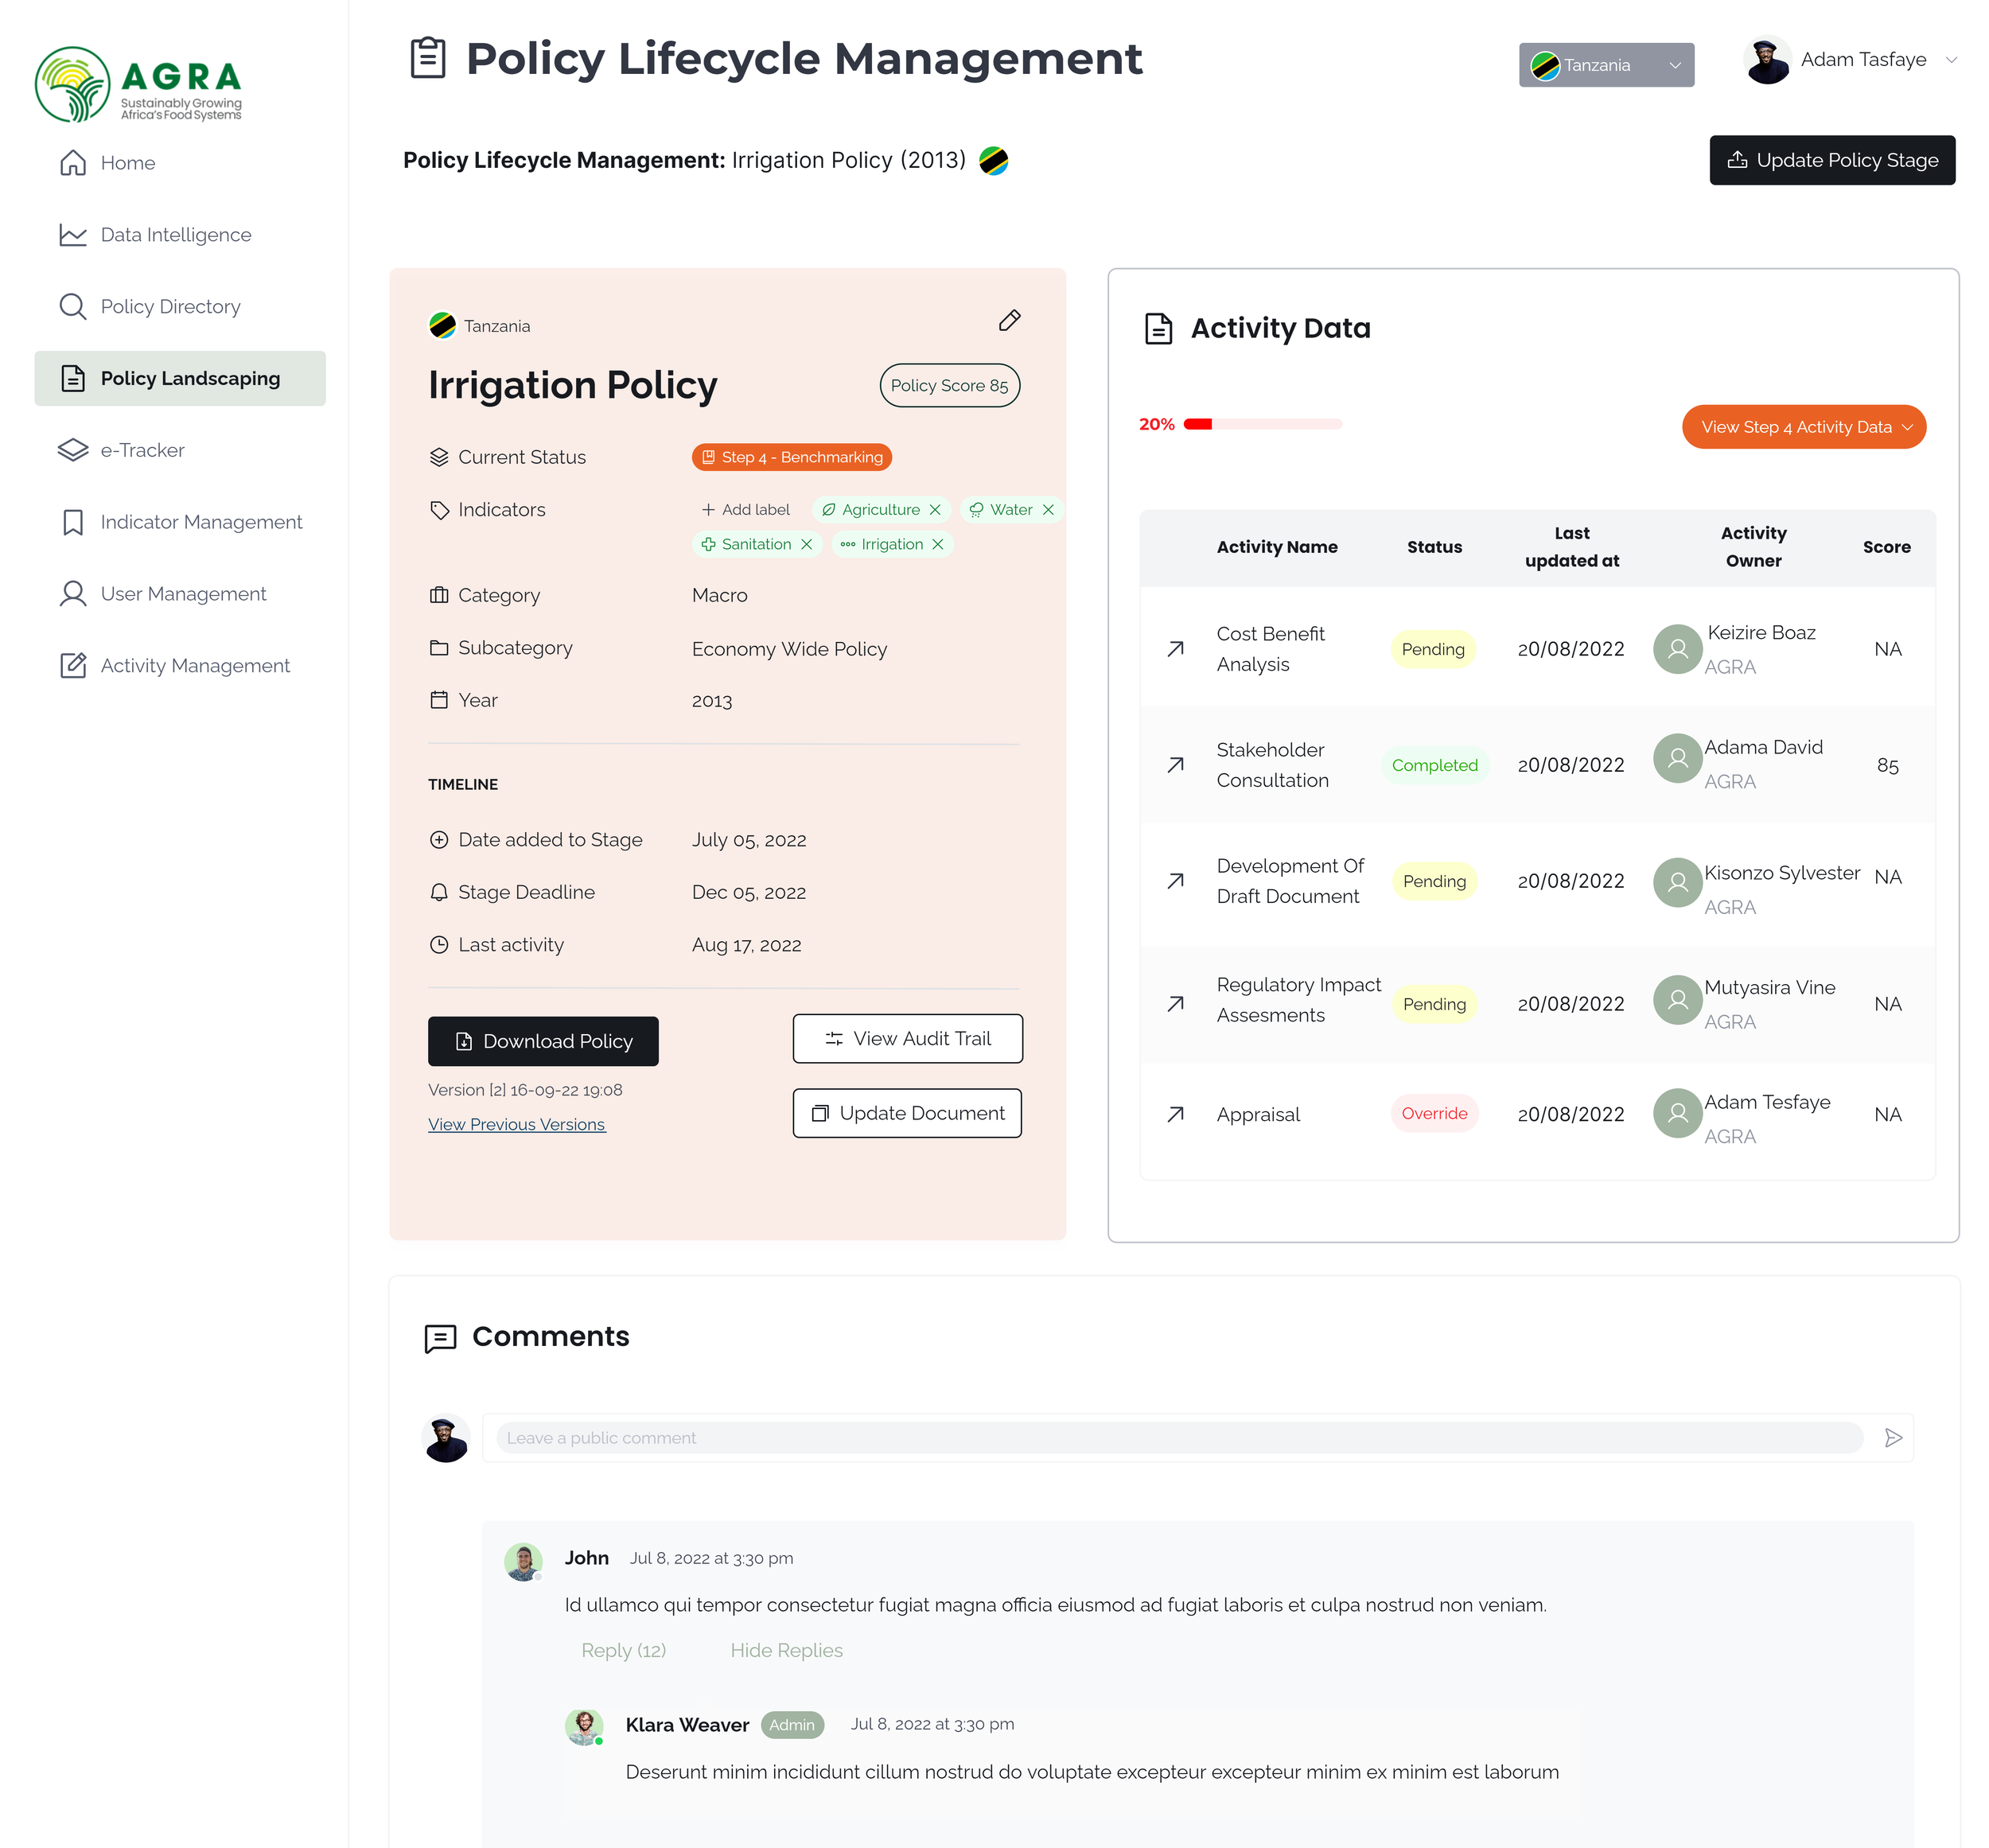
Task: Click the pencil edit icon on policy card
Action: tap(1009, 320)
